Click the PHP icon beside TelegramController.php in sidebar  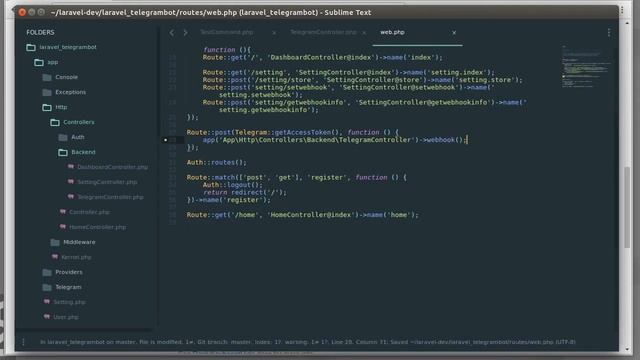pyautogui.click(x=71, y=197)
